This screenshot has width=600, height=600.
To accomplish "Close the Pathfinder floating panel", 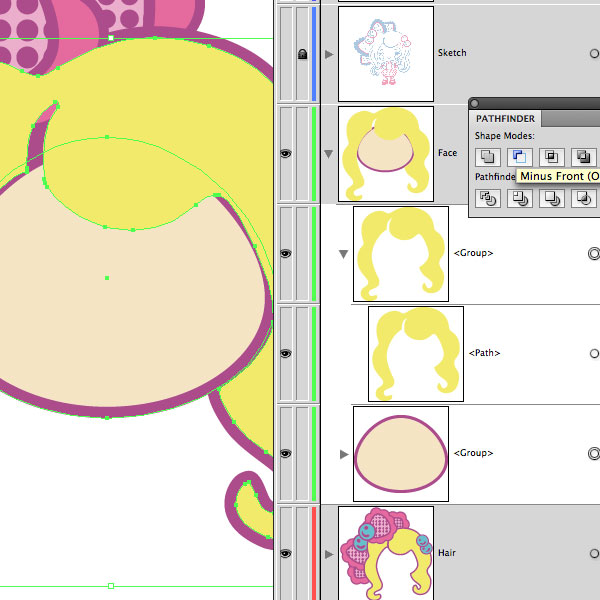I will point(474,103).
